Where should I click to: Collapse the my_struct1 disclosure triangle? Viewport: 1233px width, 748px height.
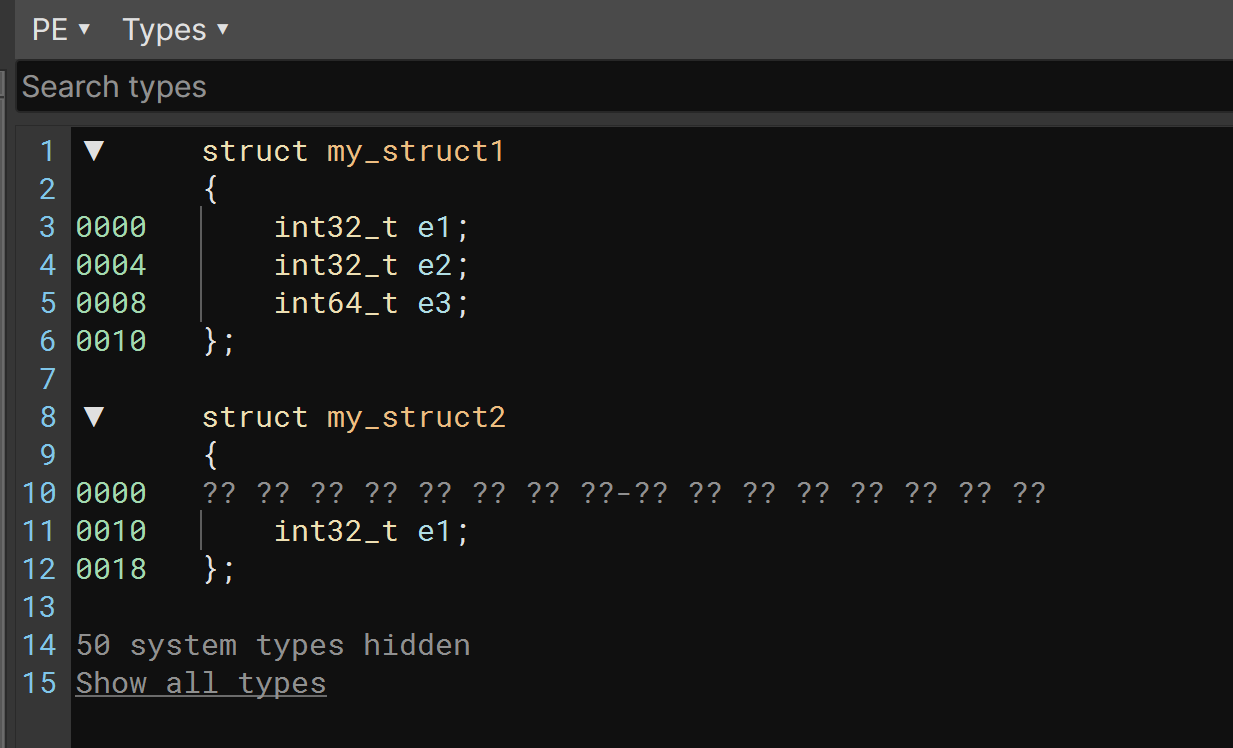click(x=93, y=150)
